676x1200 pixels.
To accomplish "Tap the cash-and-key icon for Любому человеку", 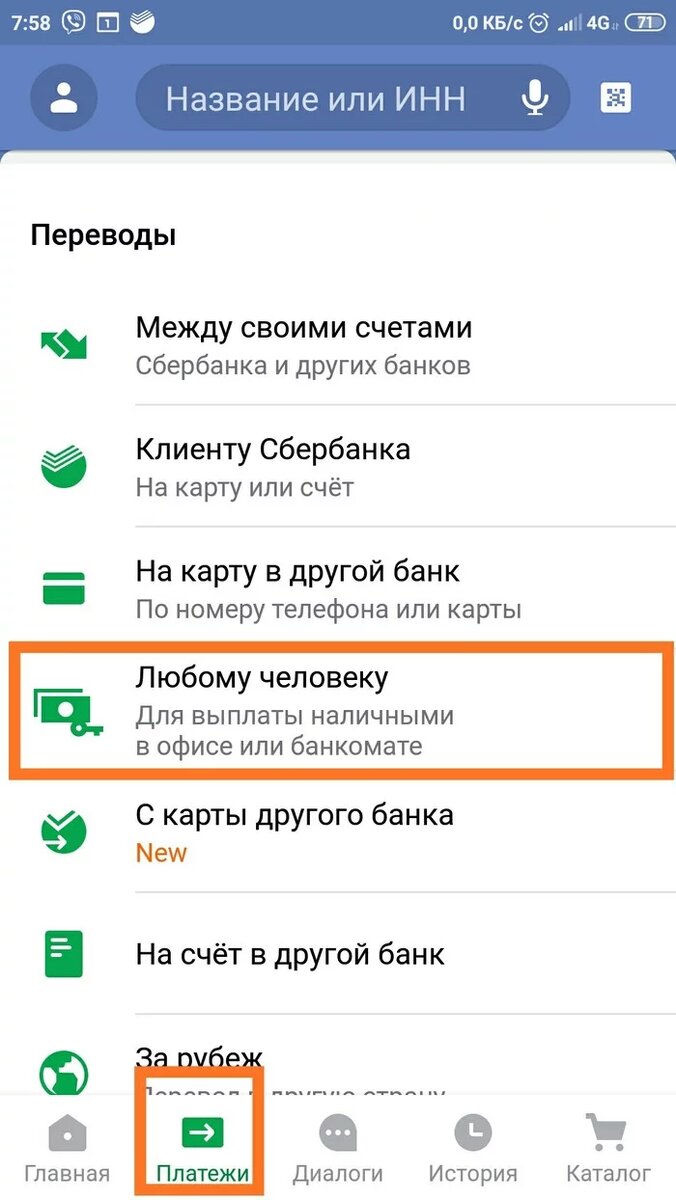I will click(66, 712).
